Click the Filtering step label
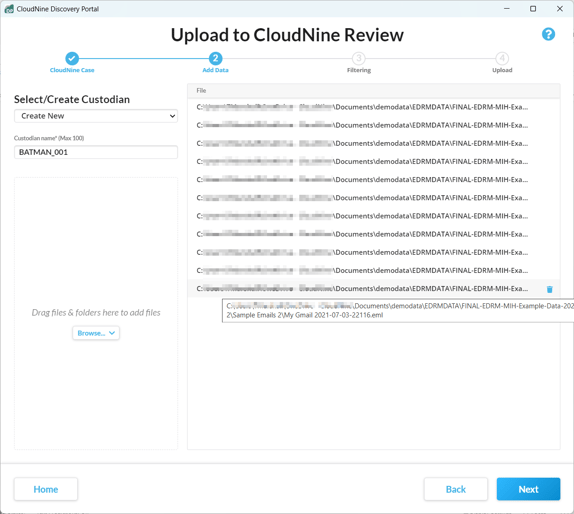Screen dimensions: 574x514 (x=359, y=70)
